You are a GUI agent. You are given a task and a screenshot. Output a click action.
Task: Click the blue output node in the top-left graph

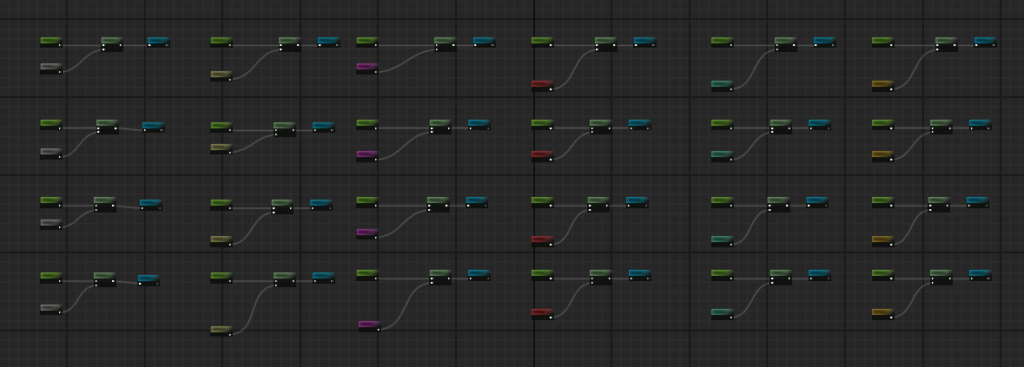click(x=159, y=42)
